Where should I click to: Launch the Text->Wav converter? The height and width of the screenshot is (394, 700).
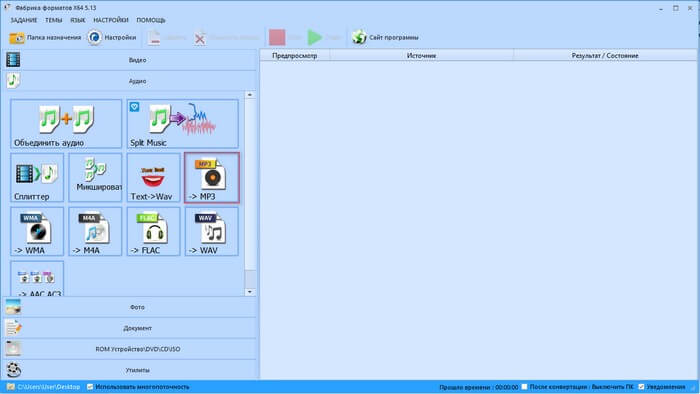(154, 178)
